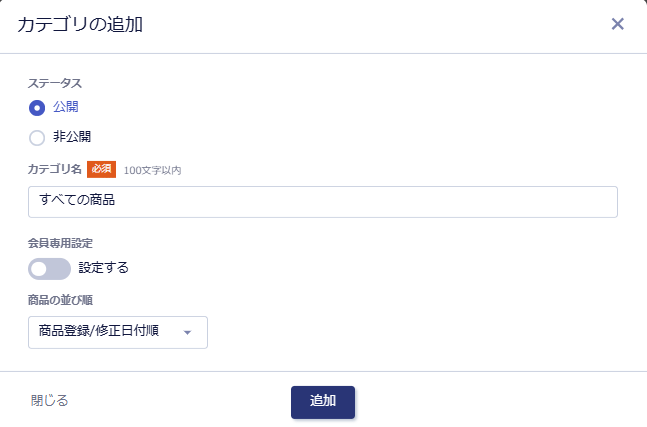
Task: Click the カテゴリの追加 dialog title
Action: pyautogui.click(x=80, y=24)
